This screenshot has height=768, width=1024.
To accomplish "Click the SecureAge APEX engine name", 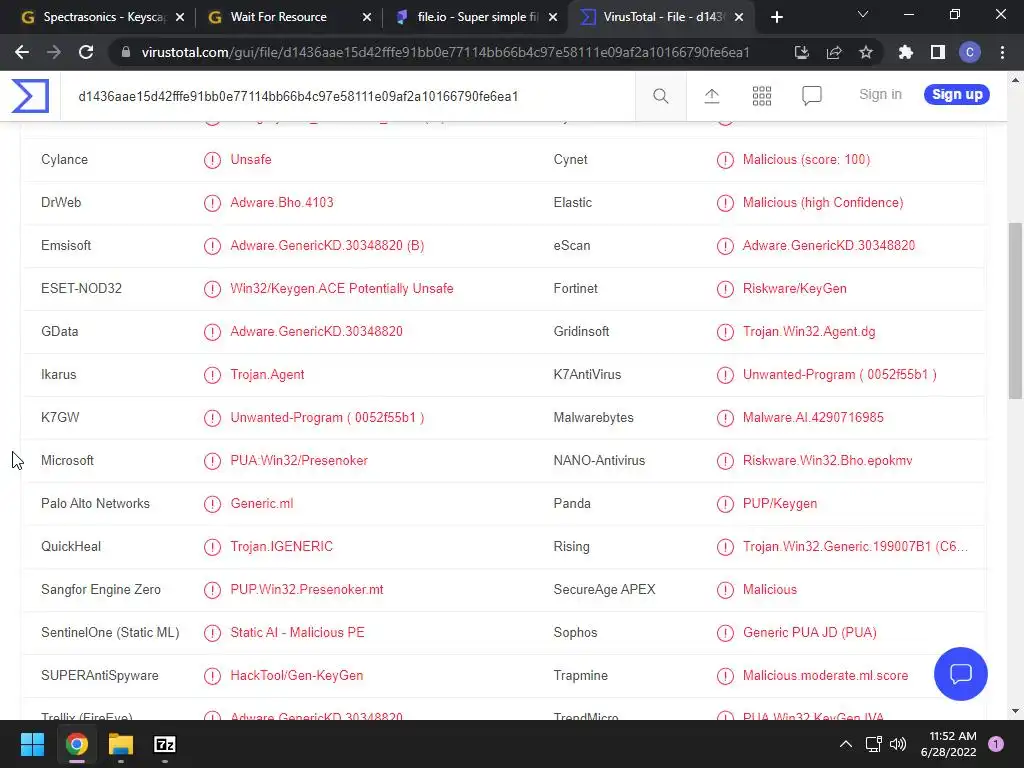I will (x=604, y=590).
